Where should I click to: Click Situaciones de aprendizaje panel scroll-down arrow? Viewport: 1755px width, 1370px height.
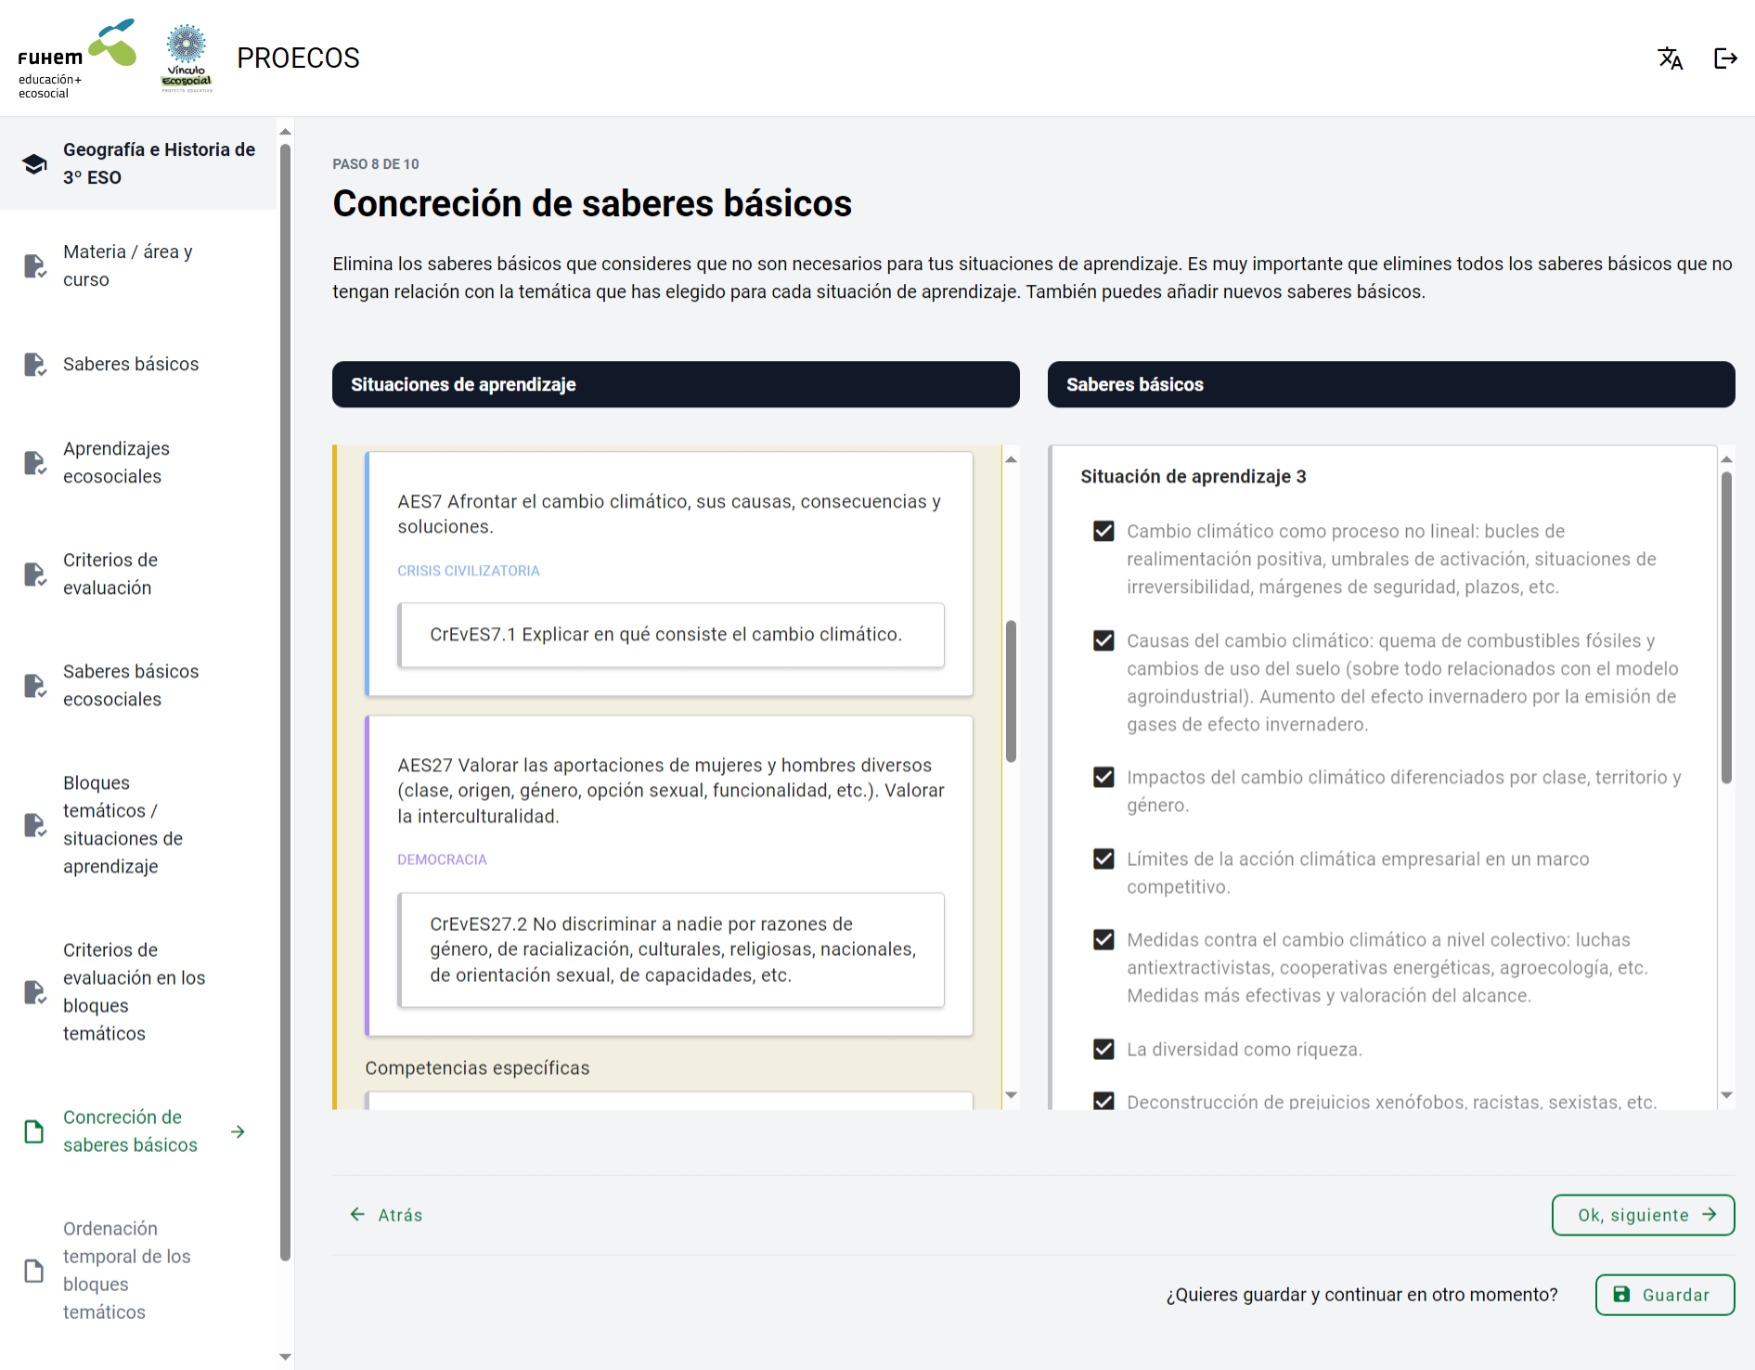[x=1011, y=1095]
